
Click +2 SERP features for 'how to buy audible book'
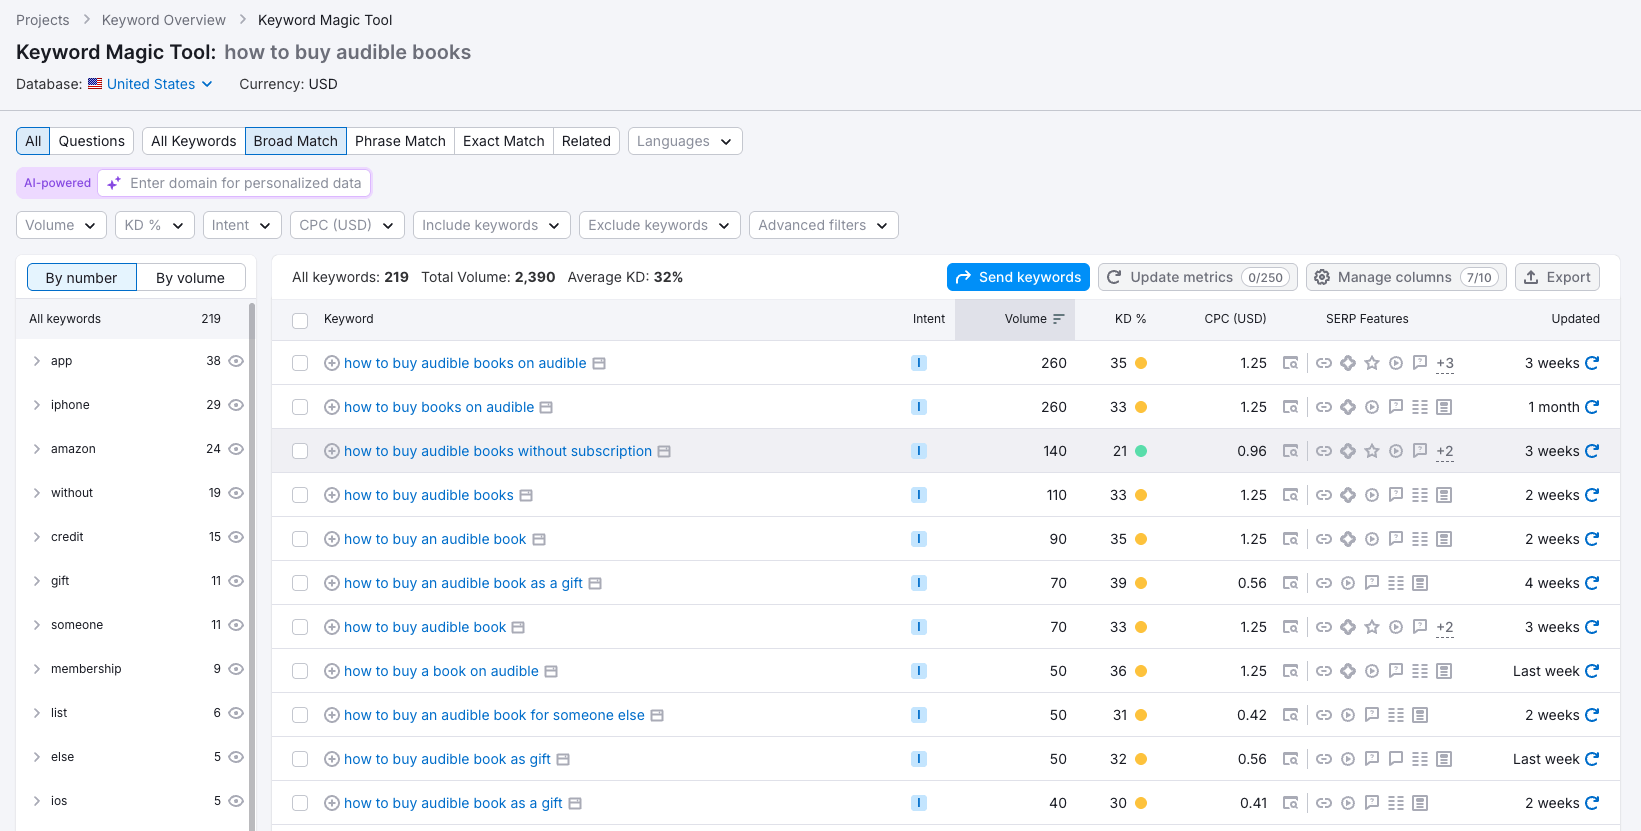tap(1445, 628)
